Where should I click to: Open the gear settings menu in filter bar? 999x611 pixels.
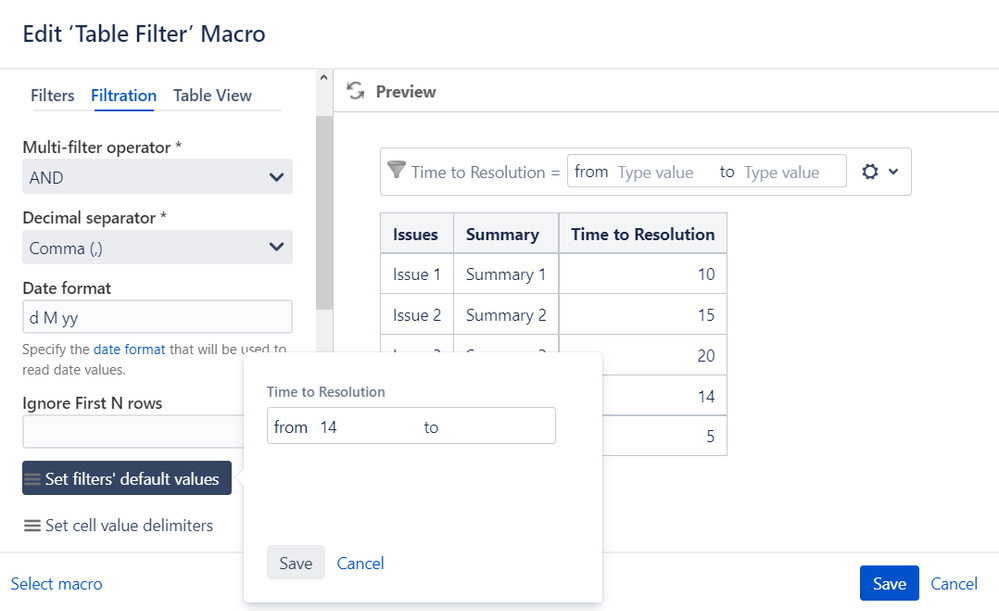point(870,171)
